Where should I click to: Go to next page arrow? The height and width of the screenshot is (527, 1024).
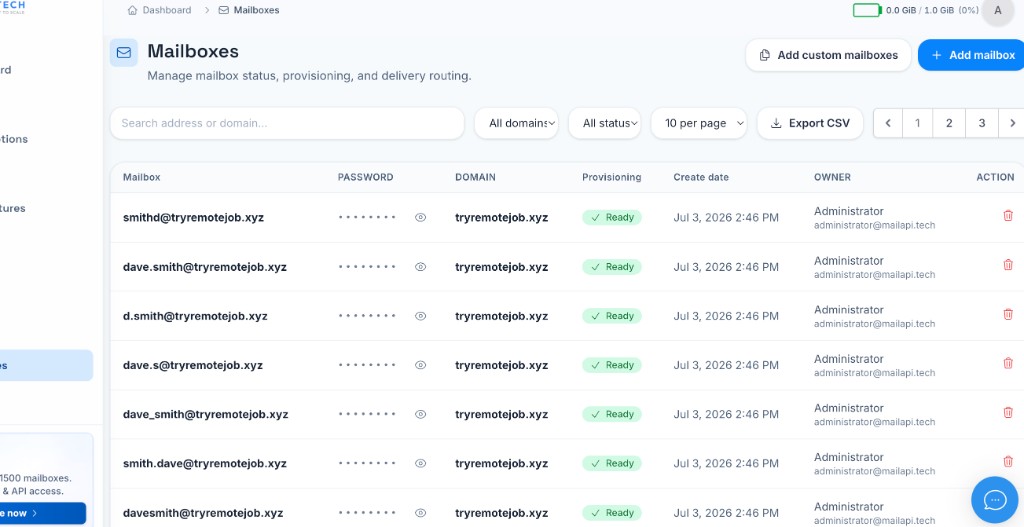point(1012,123)
